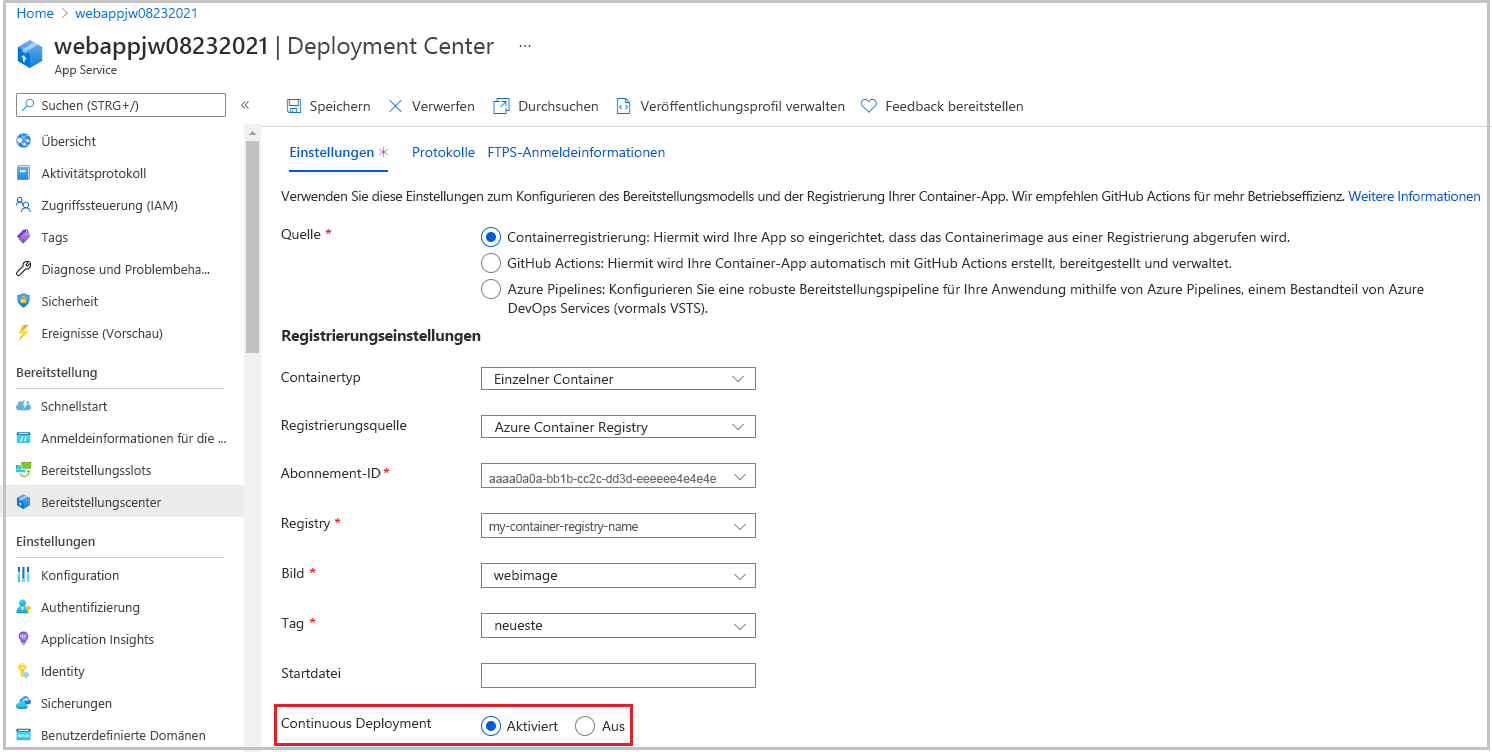Enable Continuous Deployment with Aktiviert
The height and width of the screenshot is (752, 1492).
coord(490,726)
